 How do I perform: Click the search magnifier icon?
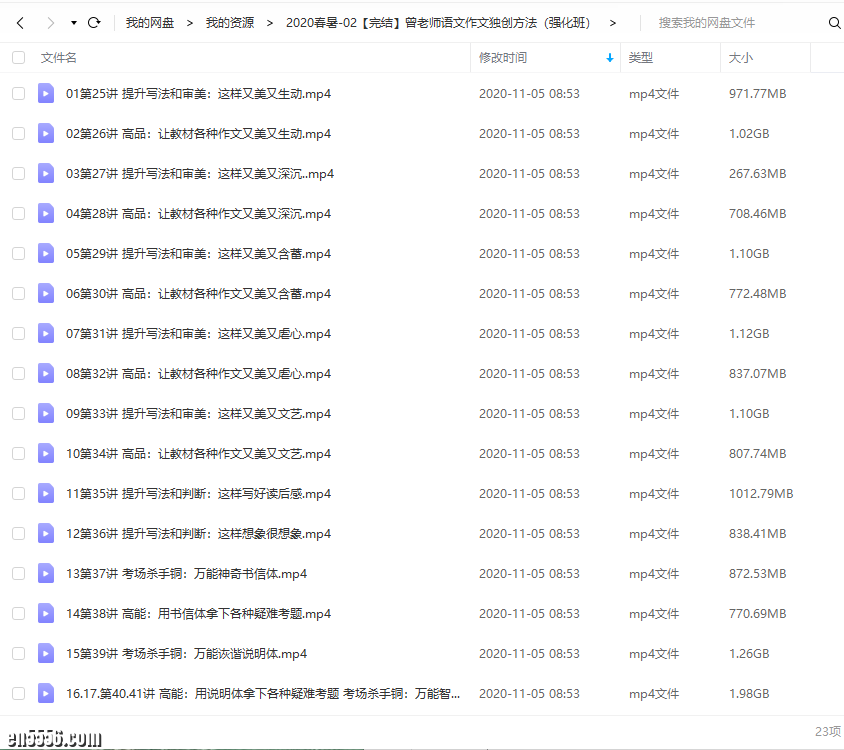tap(834, 23)
